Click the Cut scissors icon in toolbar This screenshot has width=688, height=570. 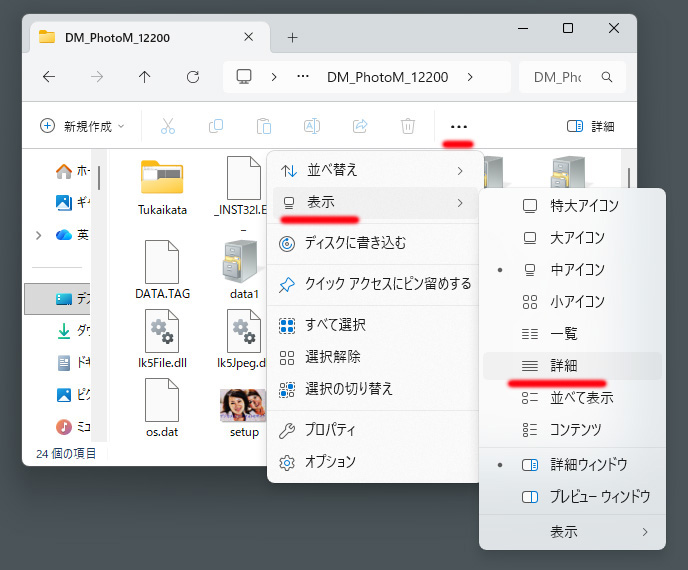click(x=167, y=126)
